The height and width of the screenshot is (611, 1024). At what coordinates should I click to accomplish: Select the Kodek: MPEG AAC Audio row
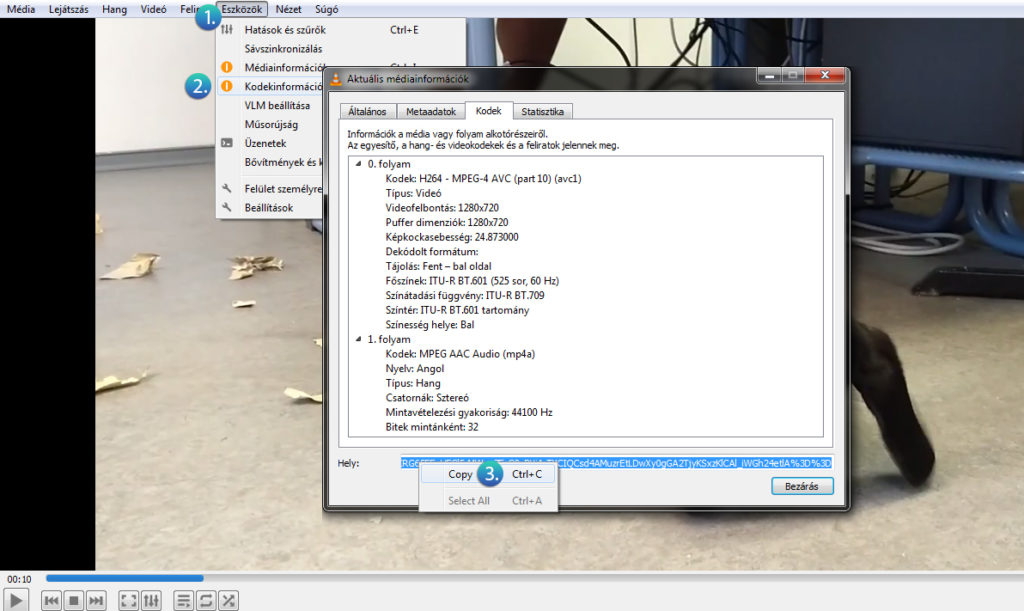coord(460,354)
